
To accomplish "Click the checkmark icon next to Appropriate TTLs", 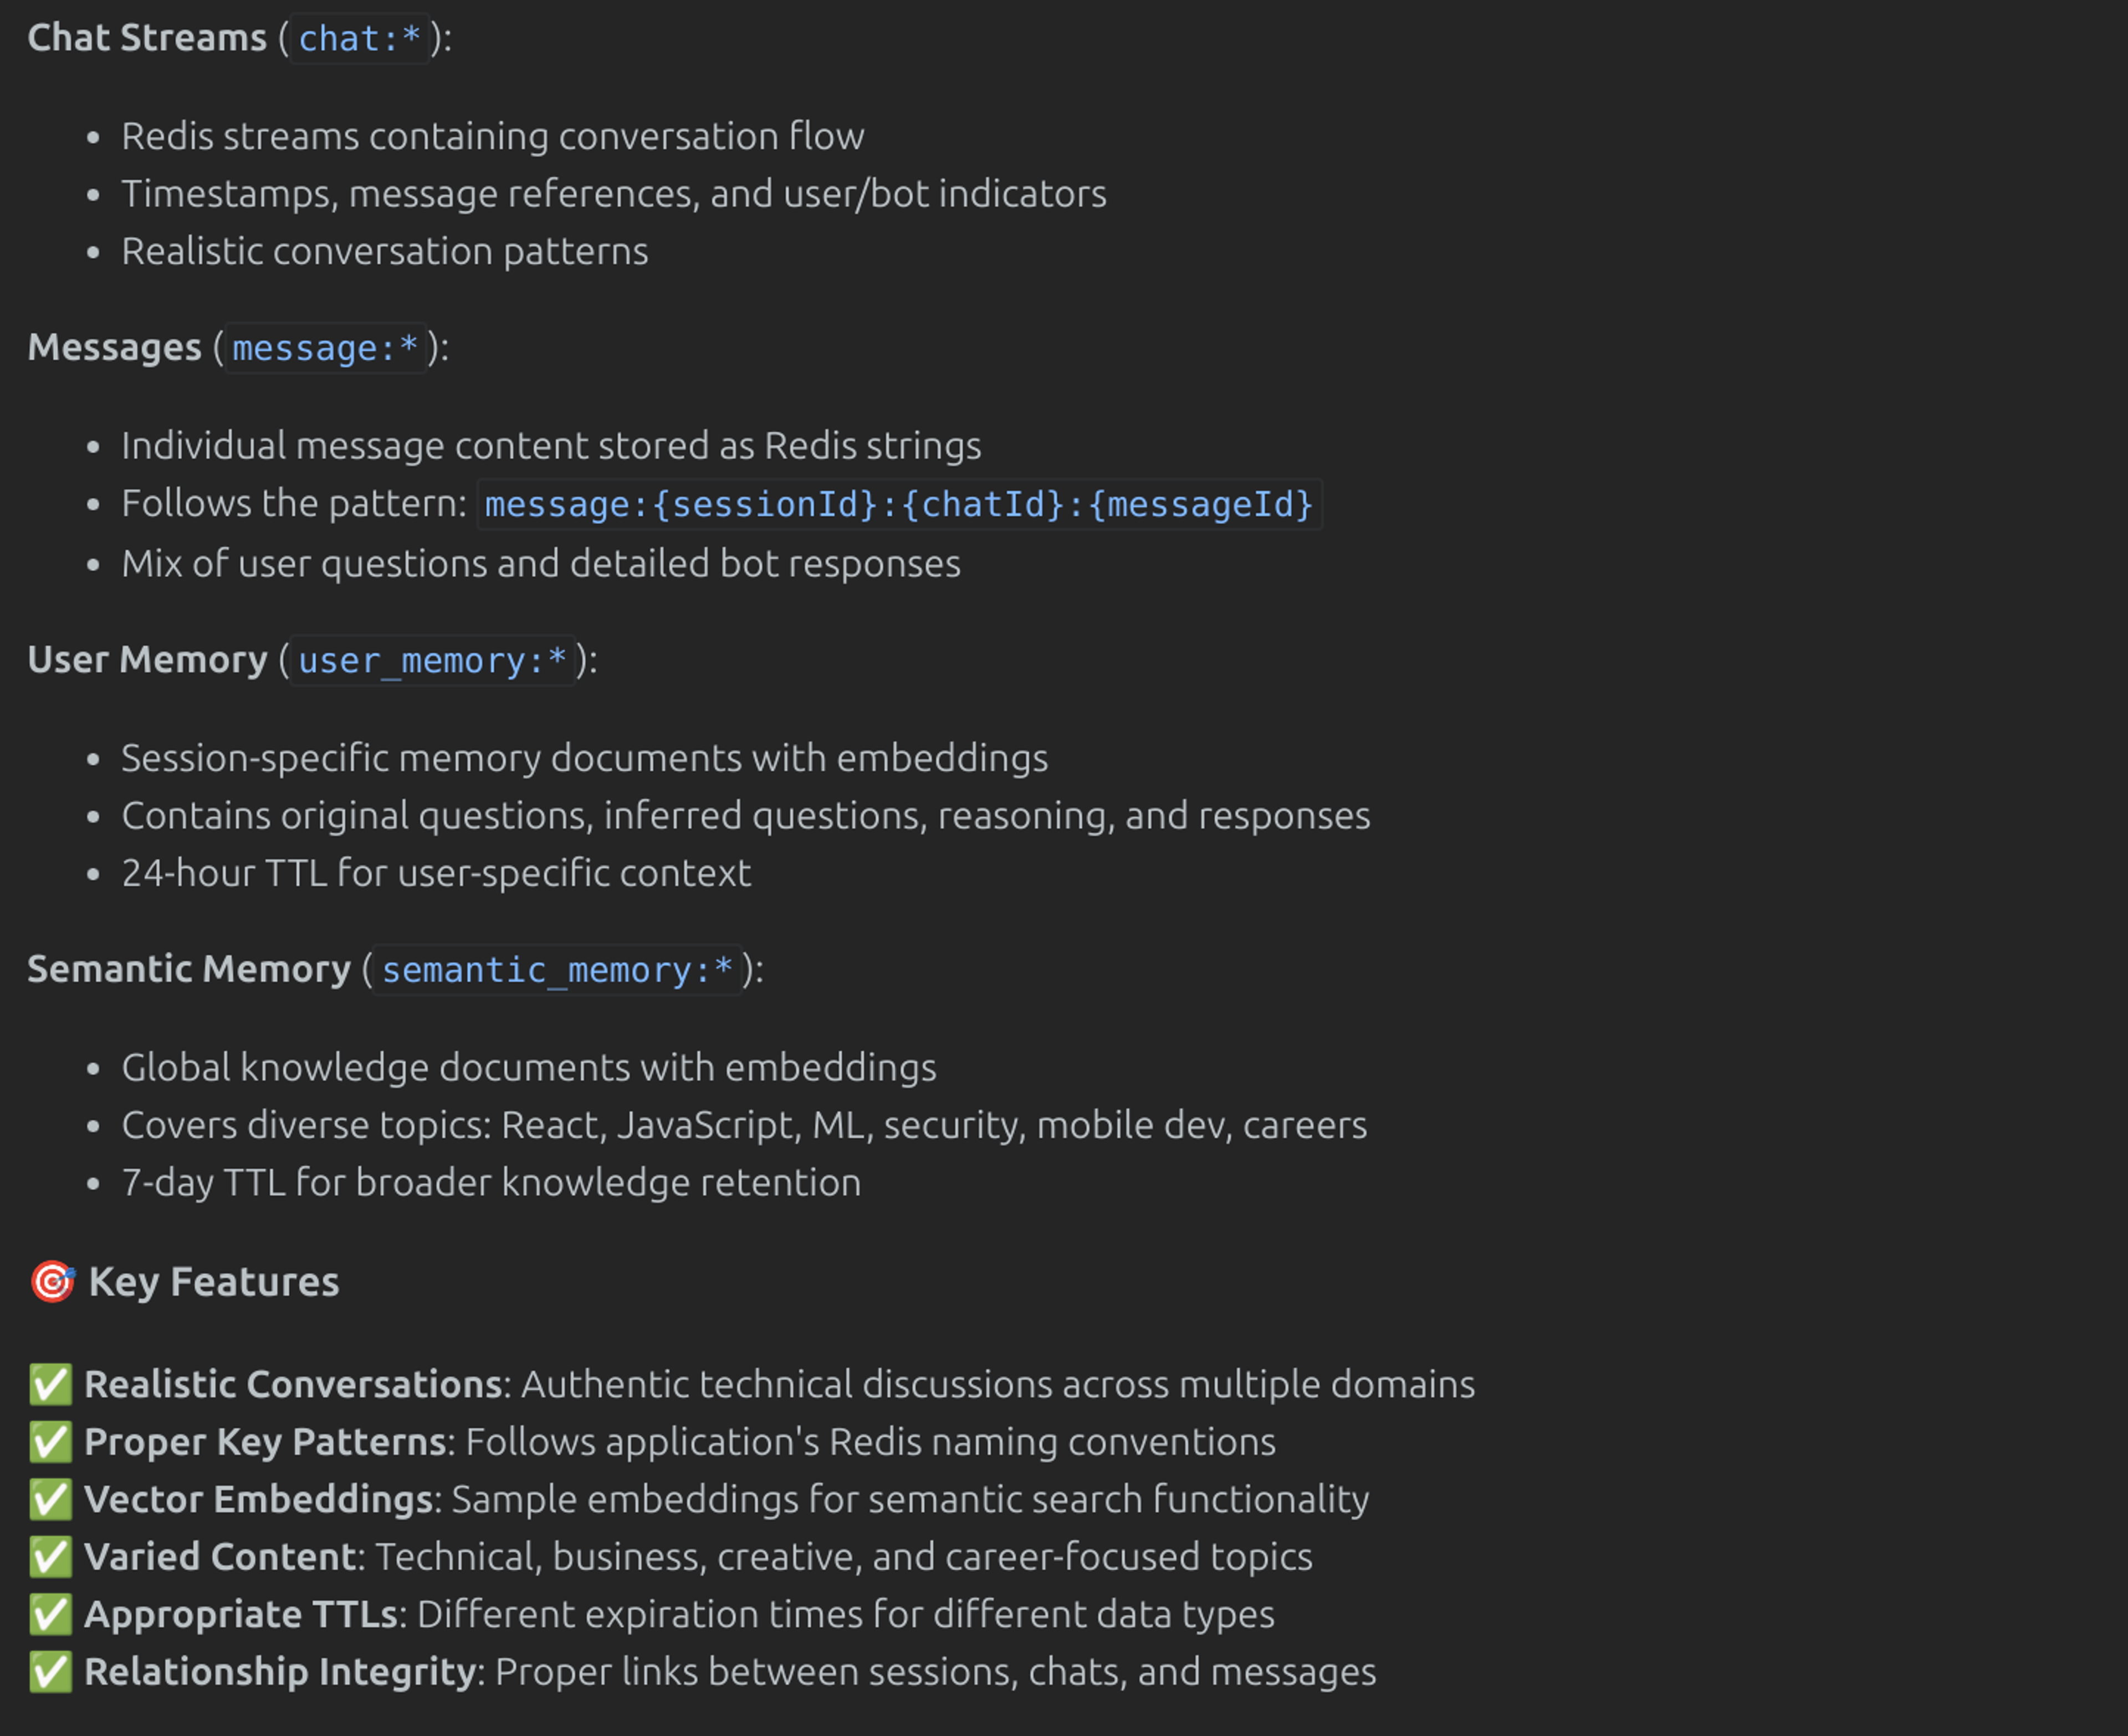I will 50,1615.
